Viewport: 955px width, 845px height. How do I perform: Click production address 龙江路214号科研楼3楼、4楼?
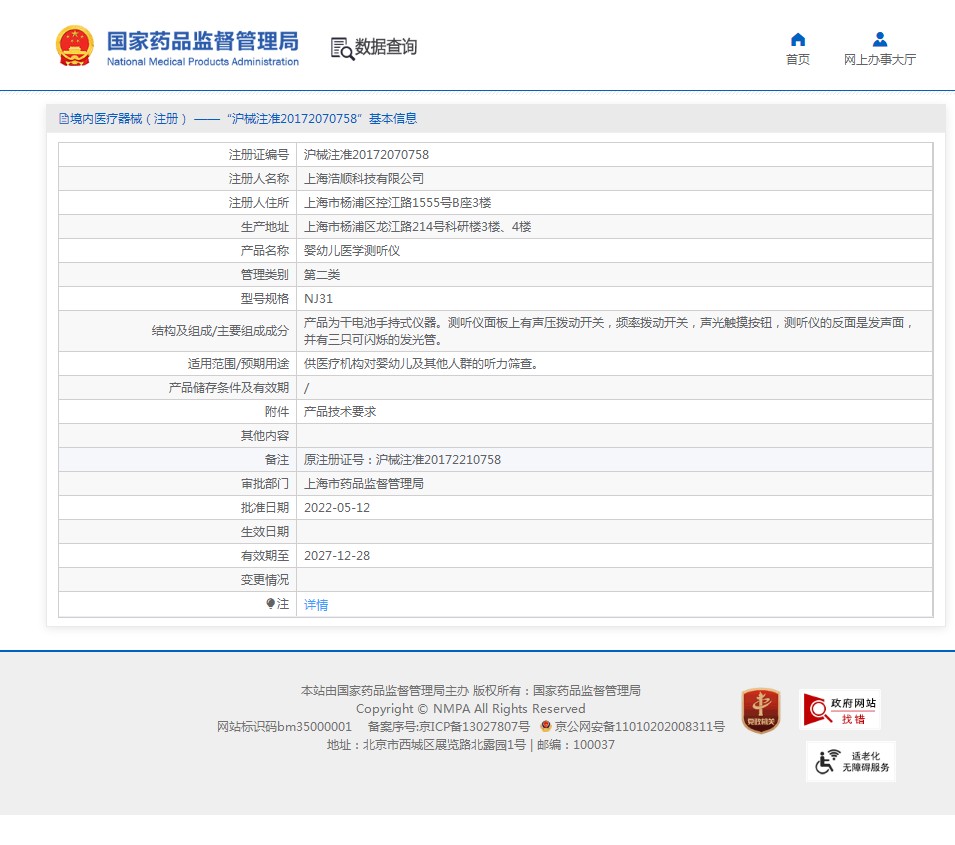(418, 227)
